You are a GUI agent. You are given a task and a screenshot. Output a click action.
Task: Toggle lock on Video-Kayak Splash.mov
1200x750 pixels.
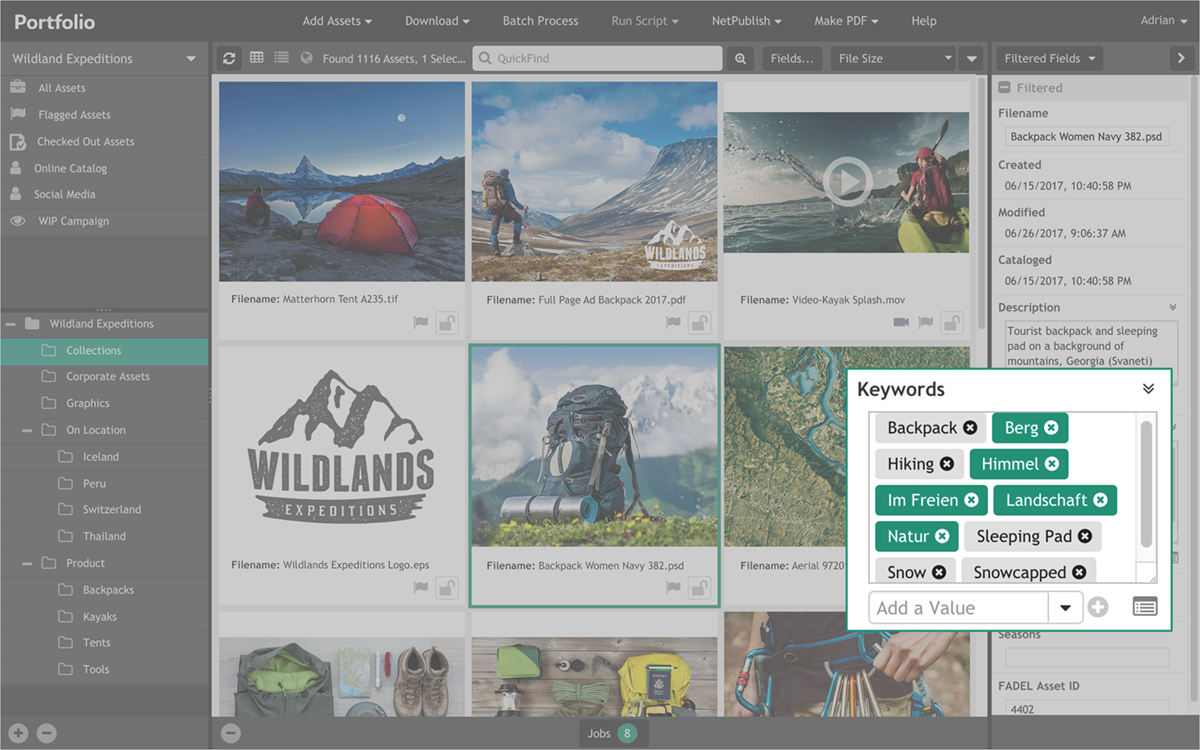click(951, 323)
